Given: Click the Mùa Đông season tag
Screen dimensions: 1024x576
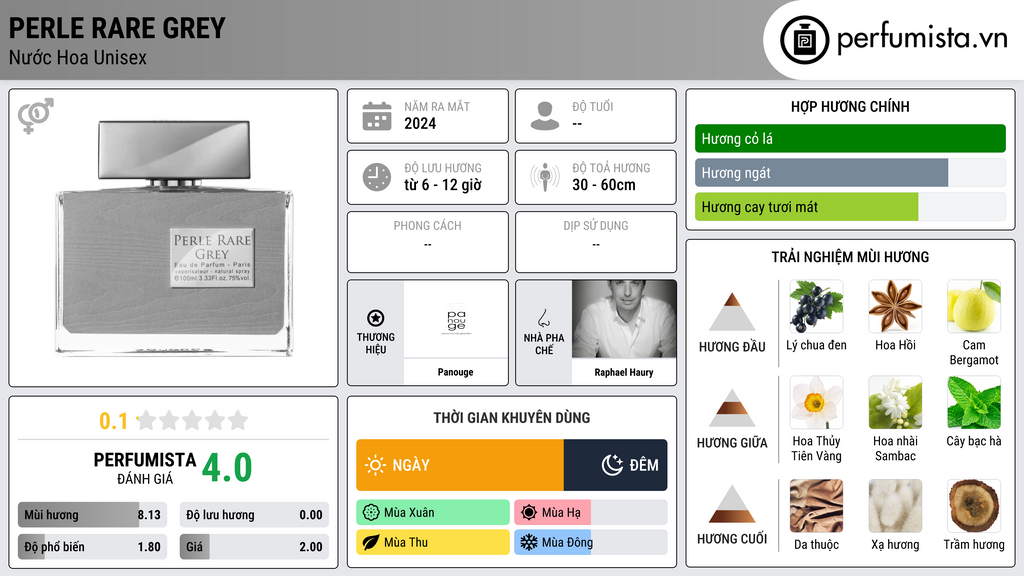Looking at the screenshot, I should tap(590, 542).
